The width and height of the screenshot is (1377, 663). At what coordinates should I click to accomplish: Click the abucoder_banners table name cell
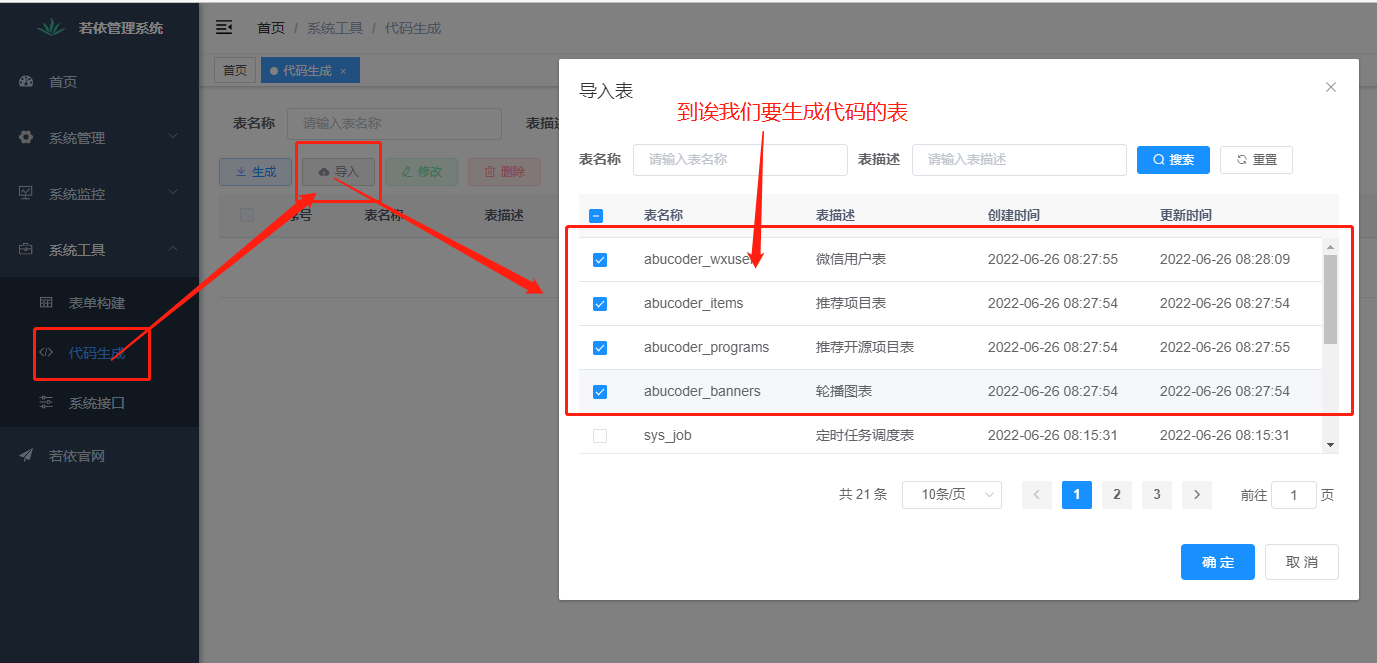[702, 392]
